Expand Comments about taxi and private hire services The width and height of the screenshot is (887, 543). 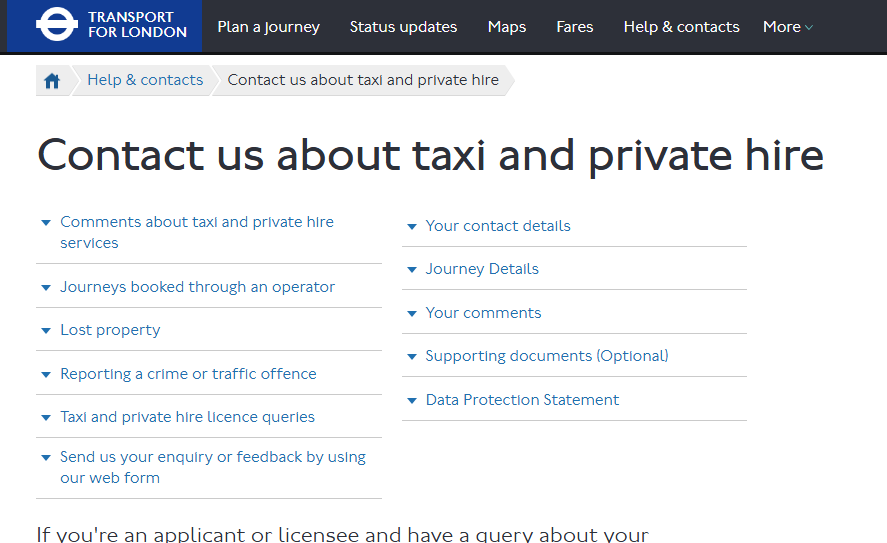[209, 232]
